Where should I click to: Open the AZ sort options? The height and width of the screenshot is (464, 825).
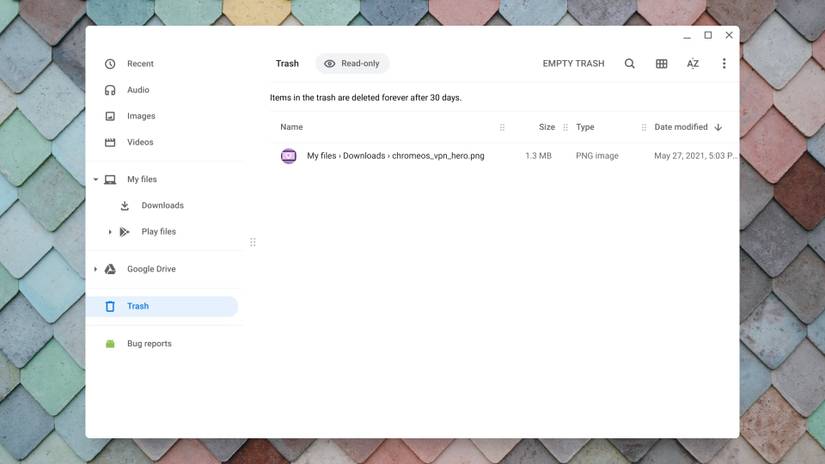[693, 64]
